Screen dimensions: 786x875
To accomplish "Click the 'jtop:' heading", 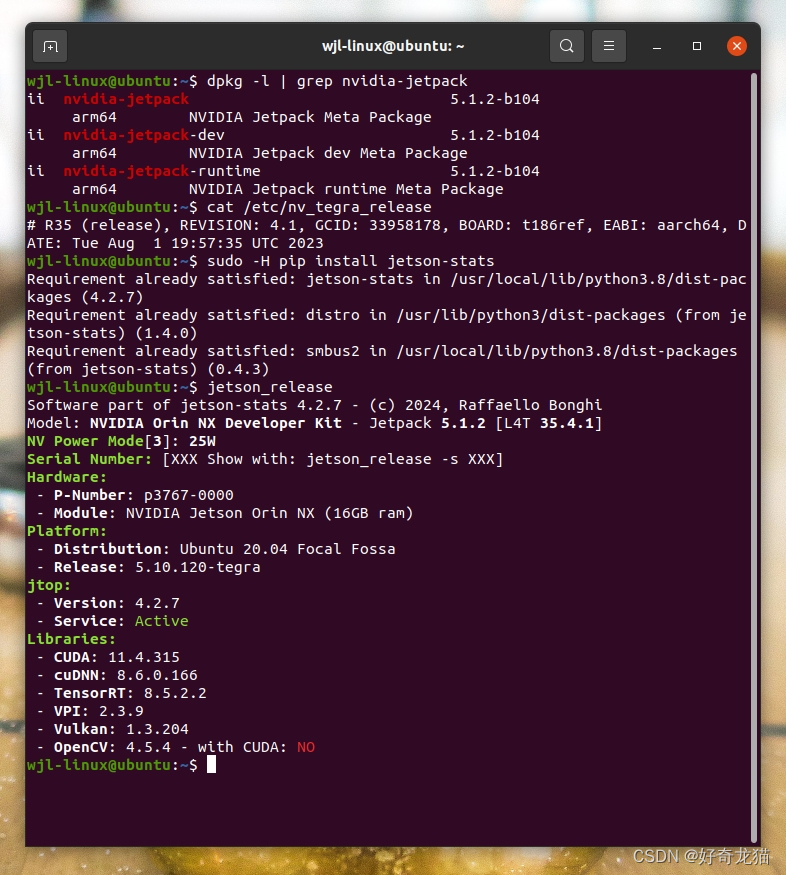I will [49, 585].
